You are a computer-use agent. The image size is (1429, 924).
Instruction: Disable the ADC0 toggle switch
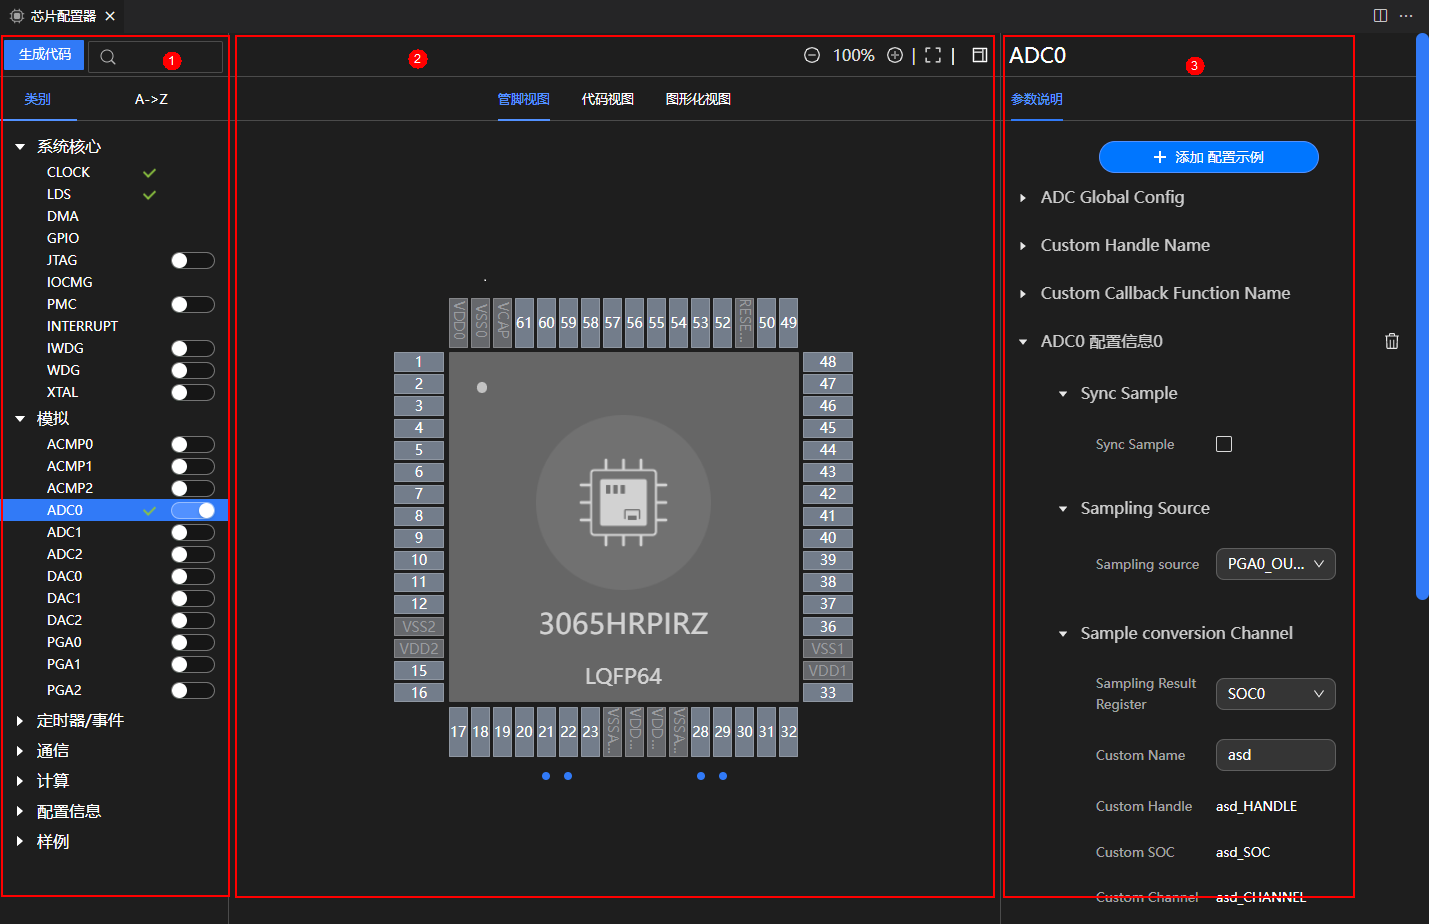[x=192, y=511]
